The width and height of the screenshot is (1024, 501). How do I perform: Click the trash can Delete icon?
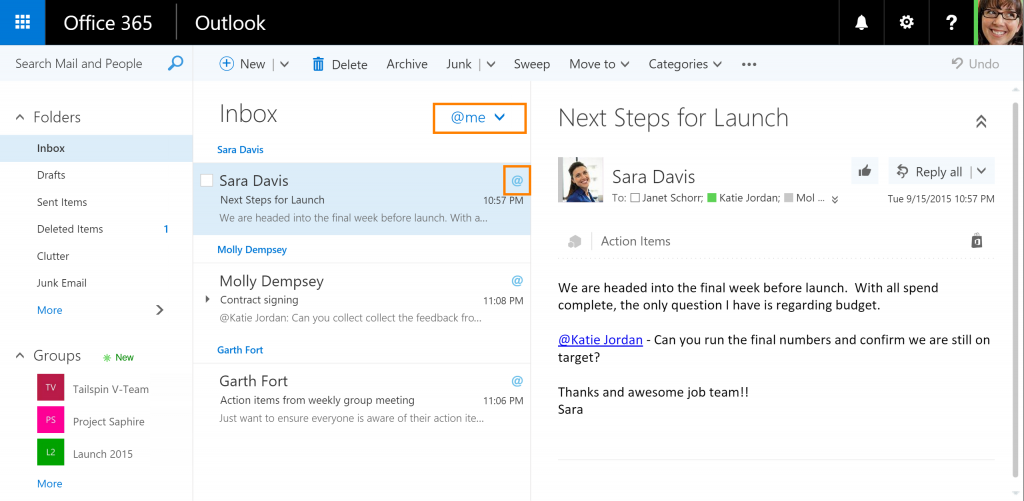(x=318, y=64)
